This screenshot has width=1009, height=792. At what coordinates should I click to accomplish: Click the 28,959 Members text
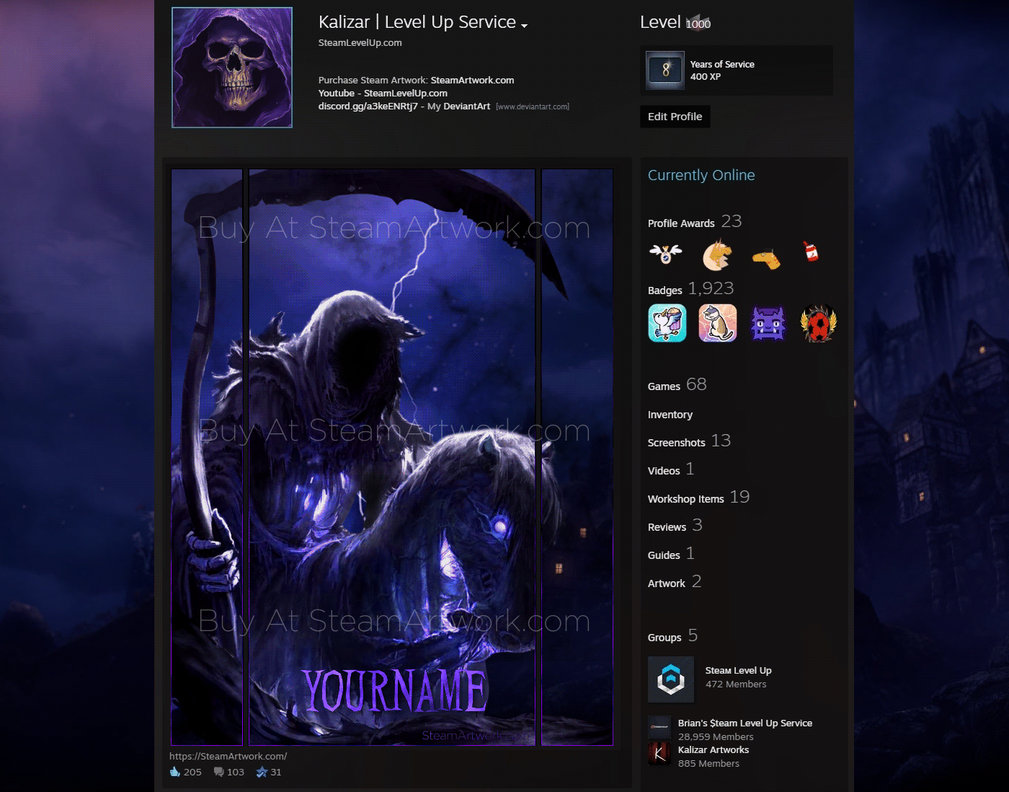(x=716, y=737)
